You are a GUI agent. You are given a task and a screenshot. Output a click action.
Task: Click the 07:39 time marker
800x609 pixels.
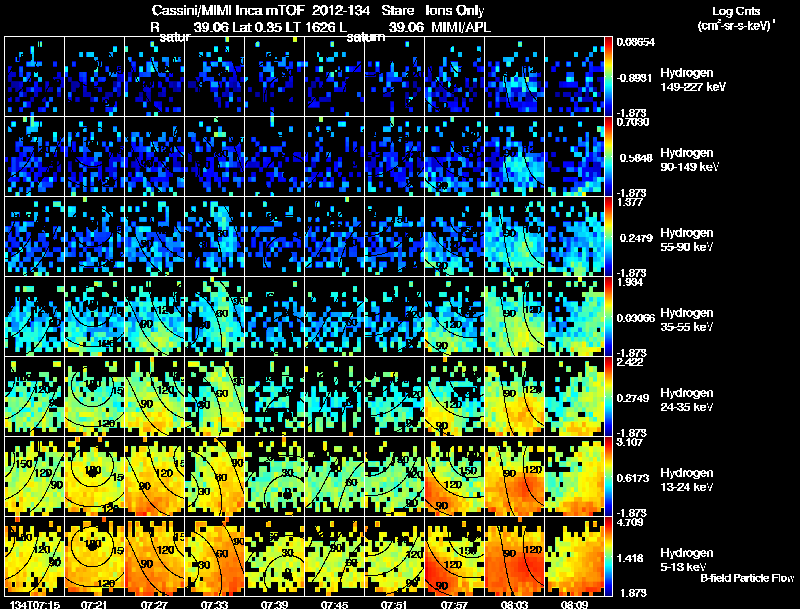coord(274,604)
